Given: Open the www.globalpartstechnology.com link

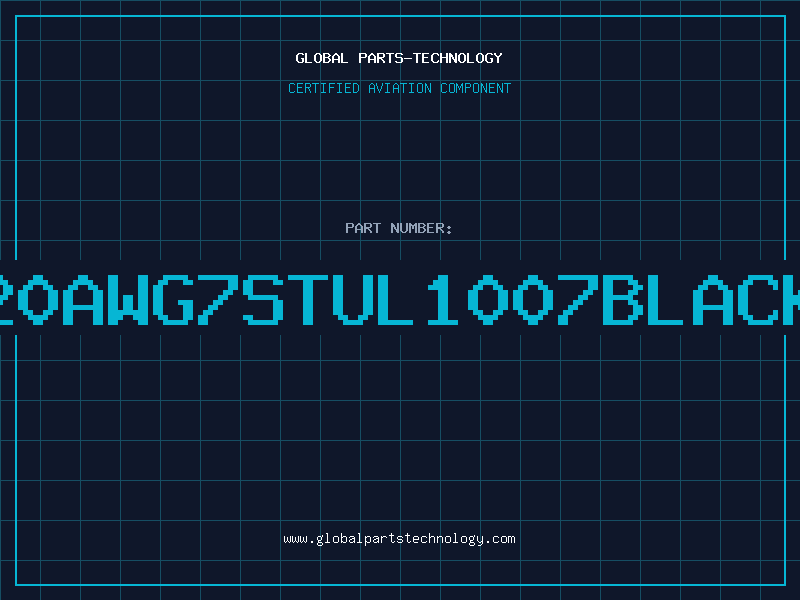Looking at the screenshot, I should [399, 539].
